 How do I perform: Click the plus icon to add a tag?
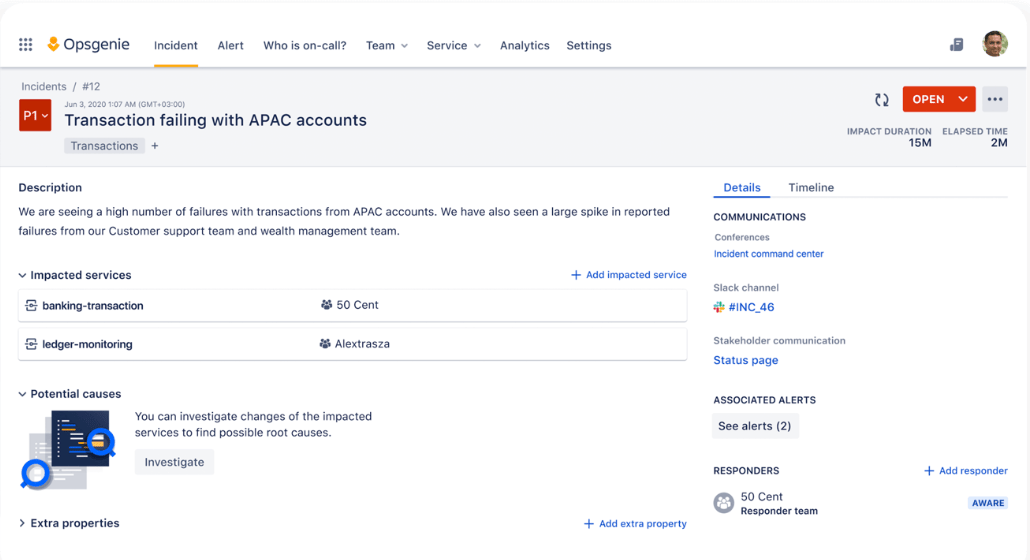(155, 146)
